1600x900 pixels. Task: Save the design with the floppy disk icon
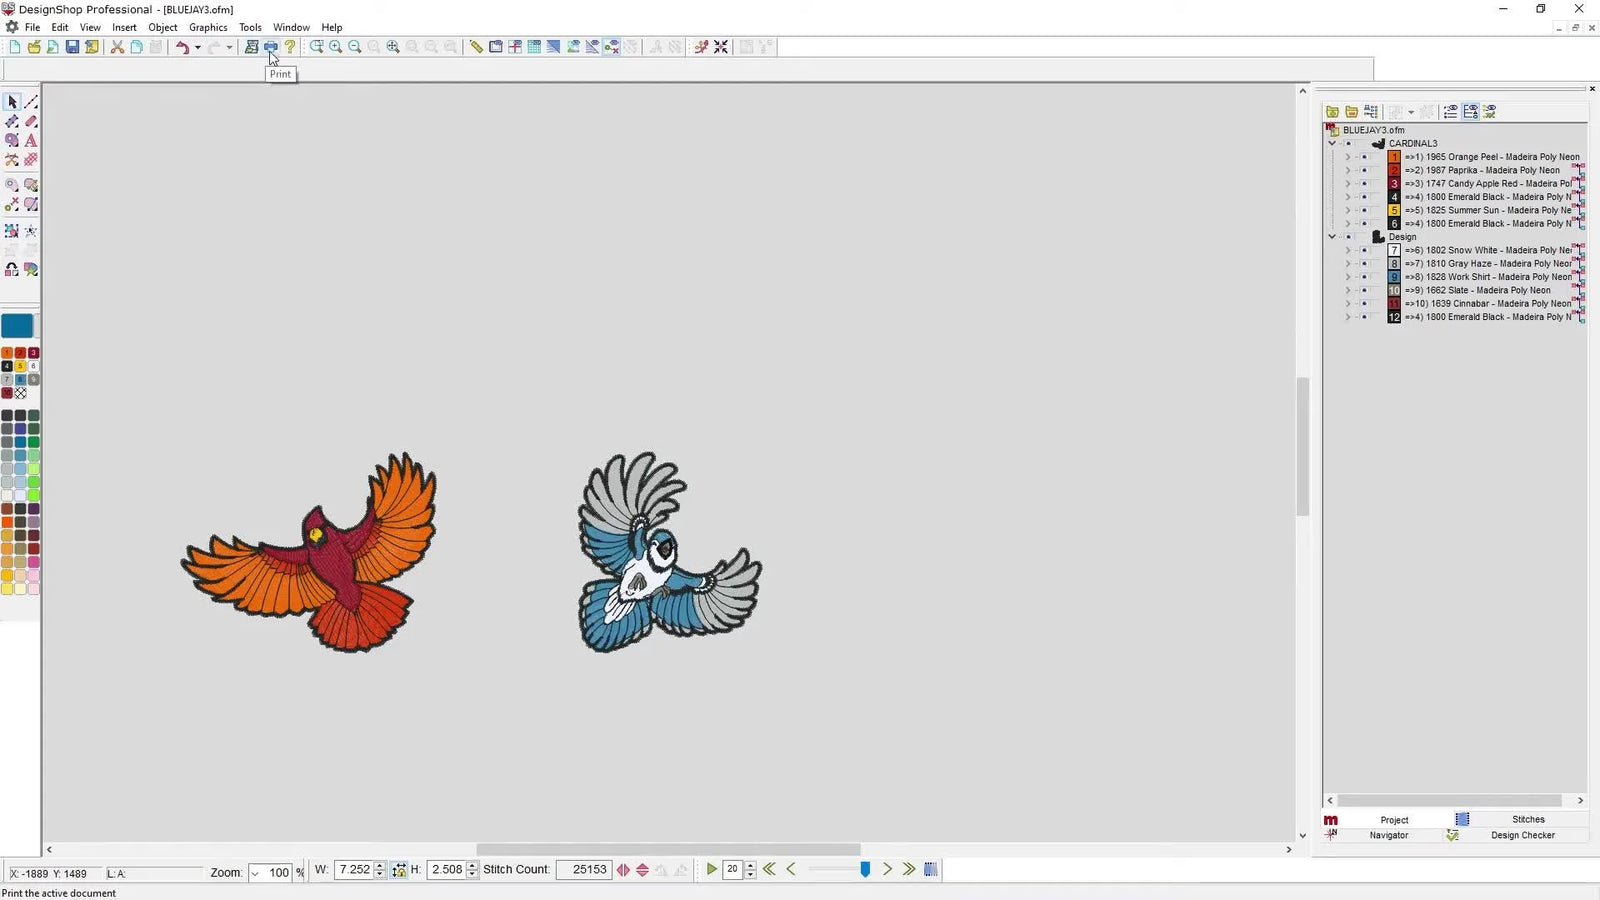pyautogui.click(x=72, y=47)
